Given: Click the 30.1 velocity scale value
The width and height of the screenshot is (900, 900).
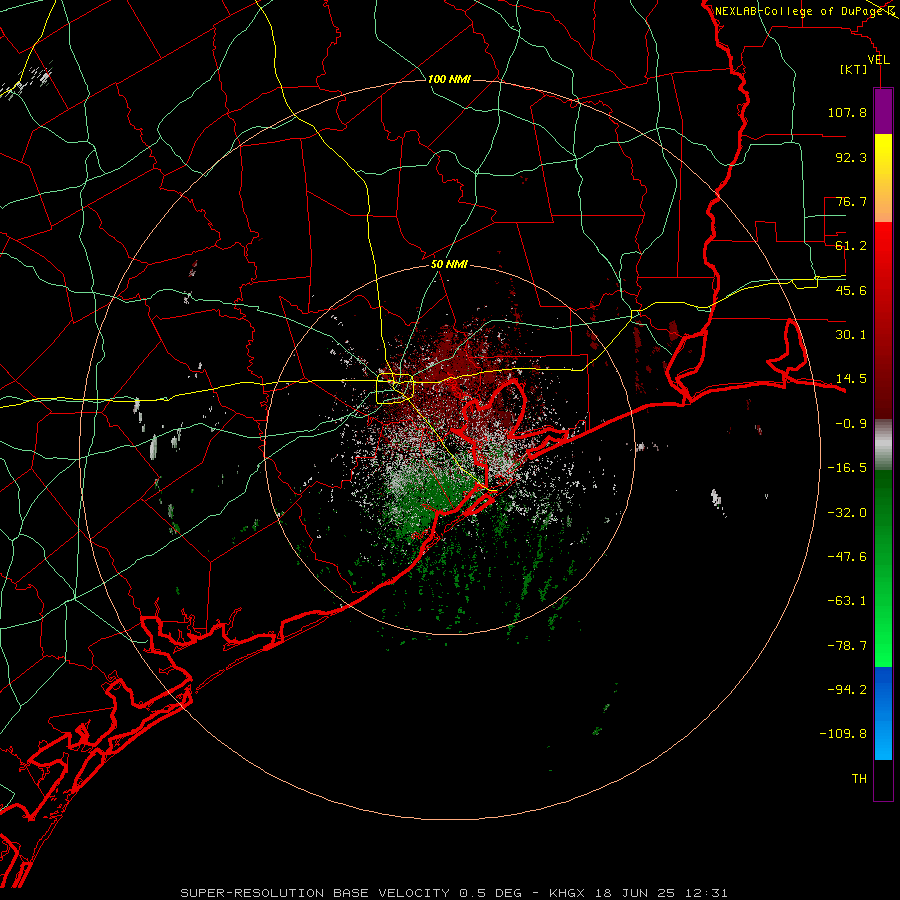Looking at the screenshot, I should point(851,335).
